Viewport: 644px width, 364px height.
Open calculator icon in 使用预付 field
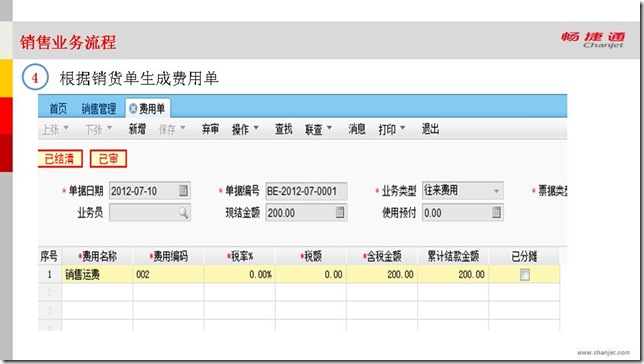pyautogui.click(x=496, y=212)
